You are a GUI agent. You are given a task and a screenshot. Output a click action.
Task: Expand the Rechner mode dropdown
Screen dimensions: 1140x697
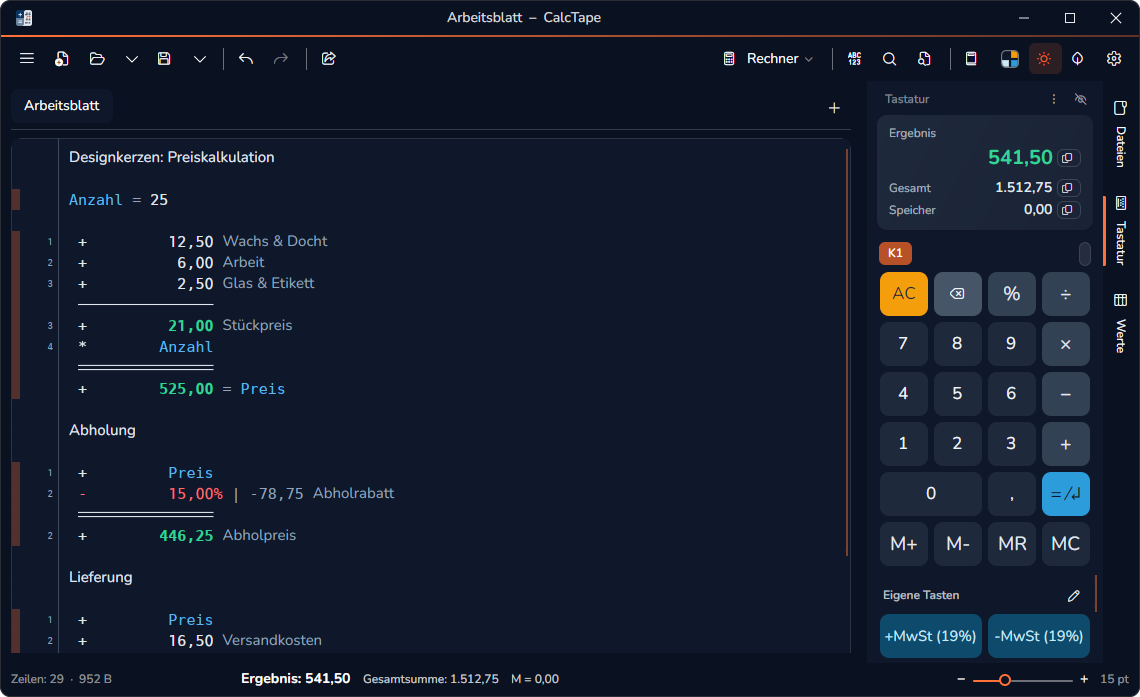pyautogui.click(x=768, y=59)
